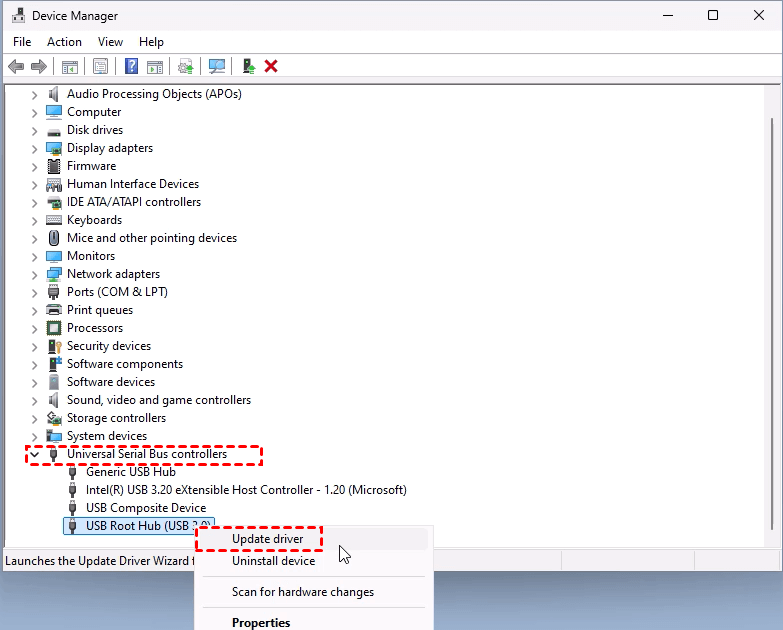783x630 pixels.
Task: Choose Properties from the context menu
Action: pyautogui.click(x=314, y=622)
